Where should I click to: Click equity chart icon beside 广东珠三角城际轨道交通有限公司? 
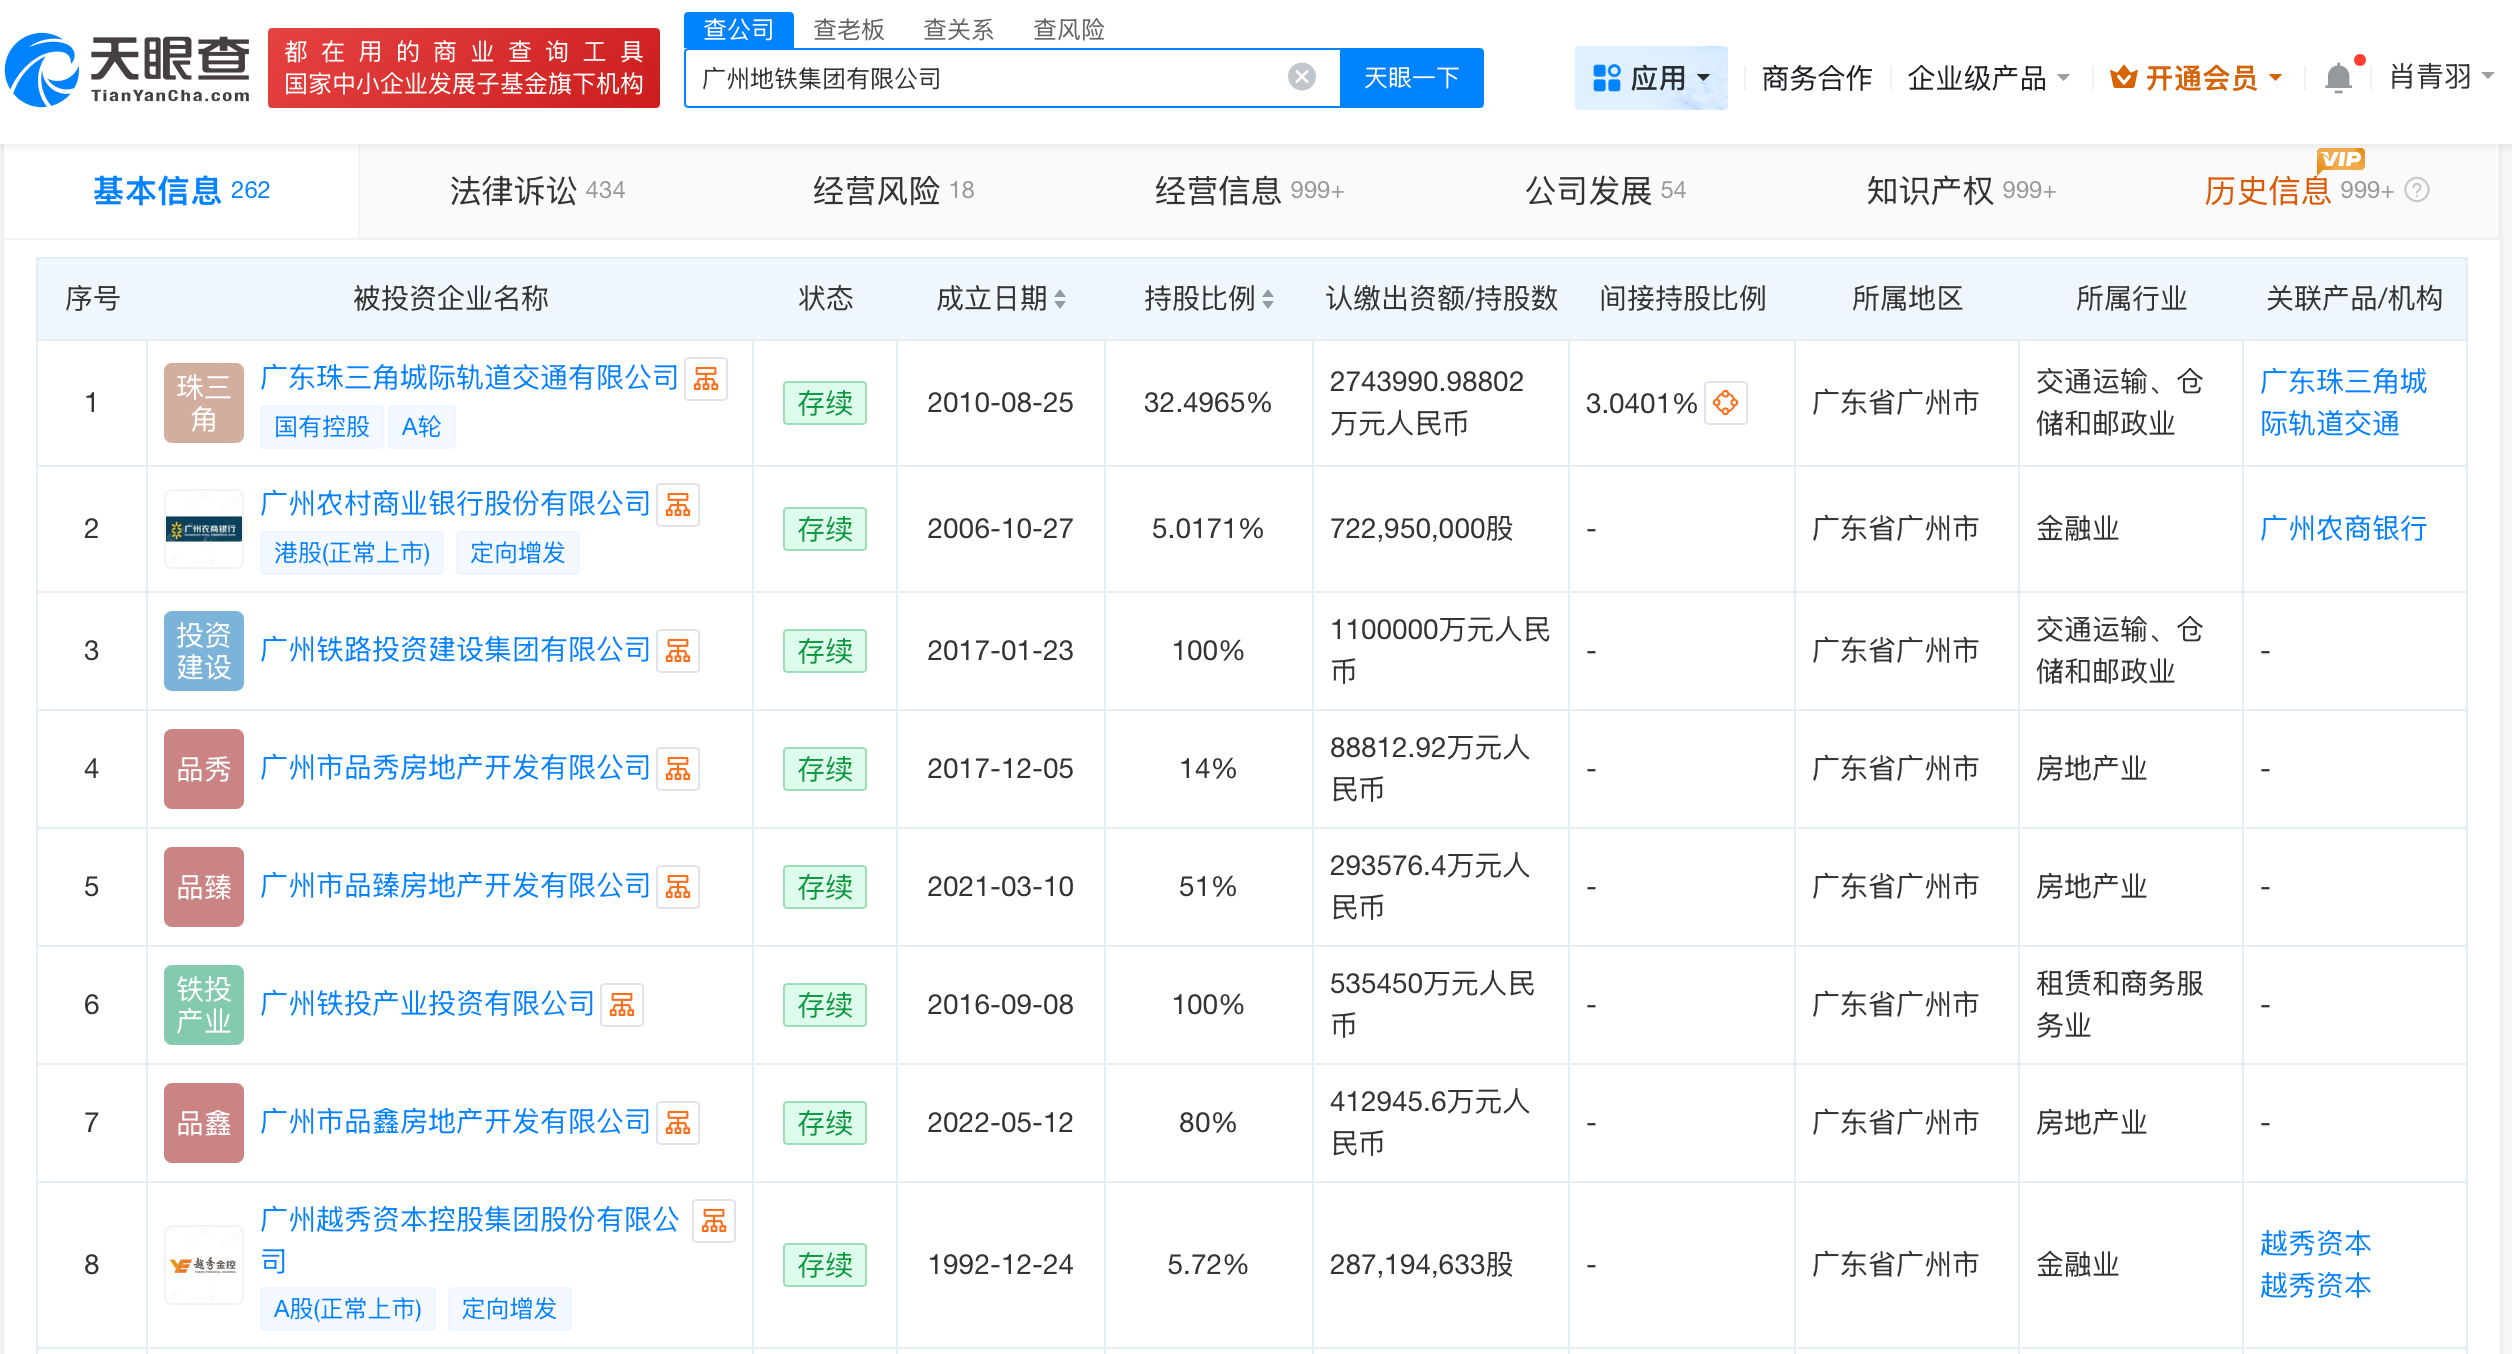click(707, 379)
